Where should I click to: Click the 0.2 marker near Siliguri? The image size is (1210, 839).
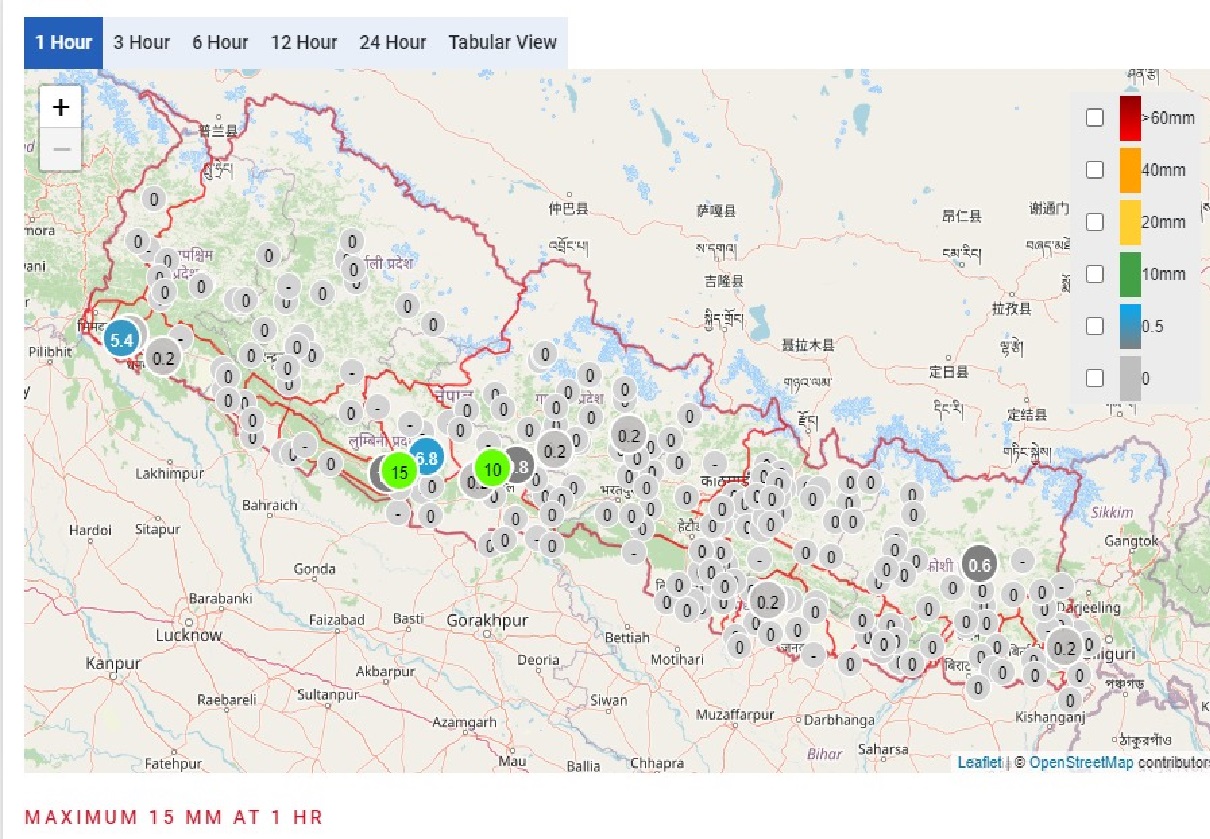(1065, 648)
